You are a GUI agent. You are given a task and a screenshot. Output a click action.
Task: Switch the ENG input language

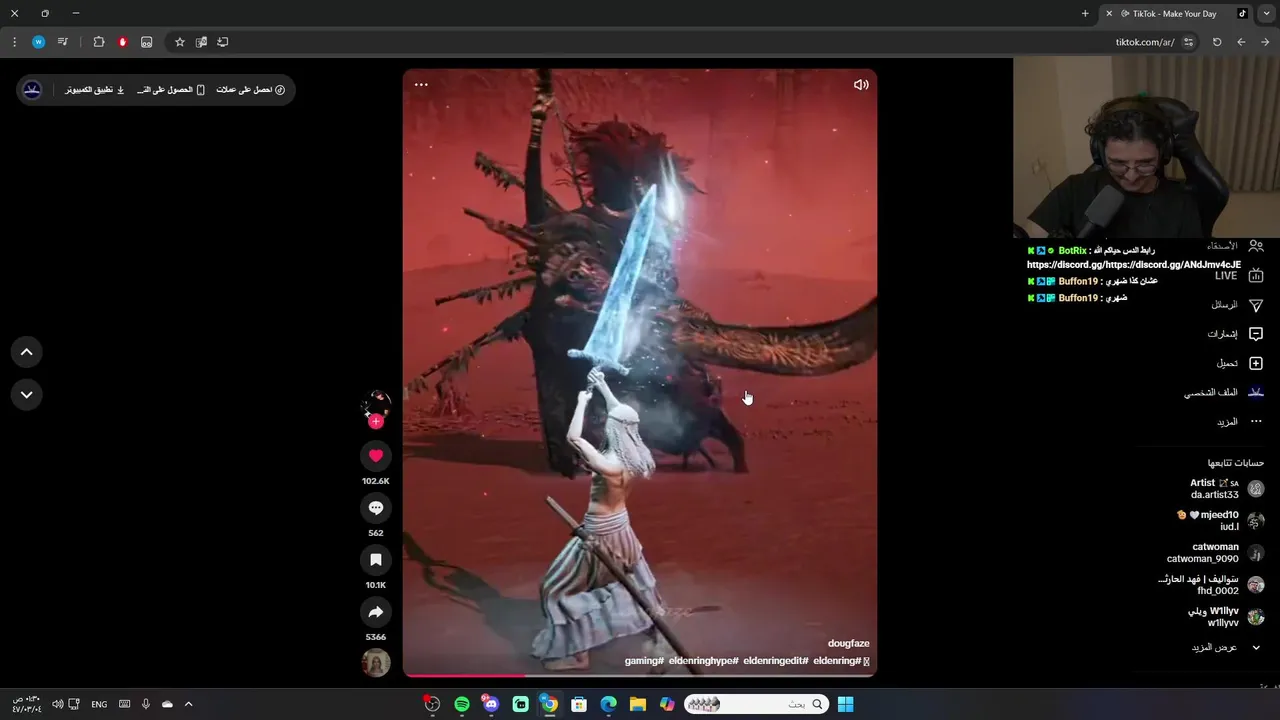[x=99, y=704]
